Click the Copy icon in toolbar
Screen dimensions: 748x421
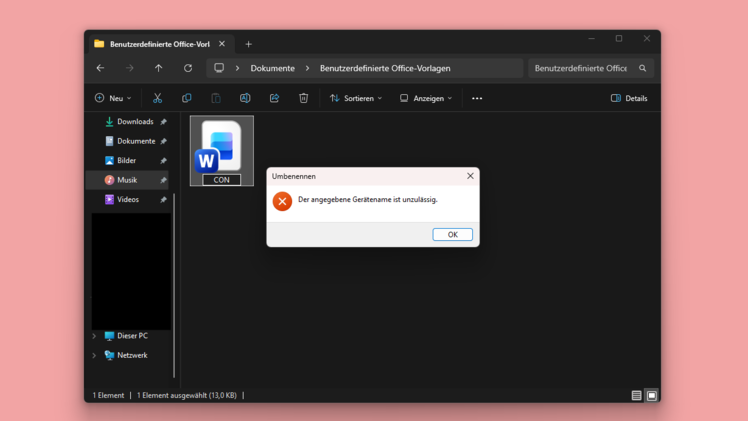187,98
